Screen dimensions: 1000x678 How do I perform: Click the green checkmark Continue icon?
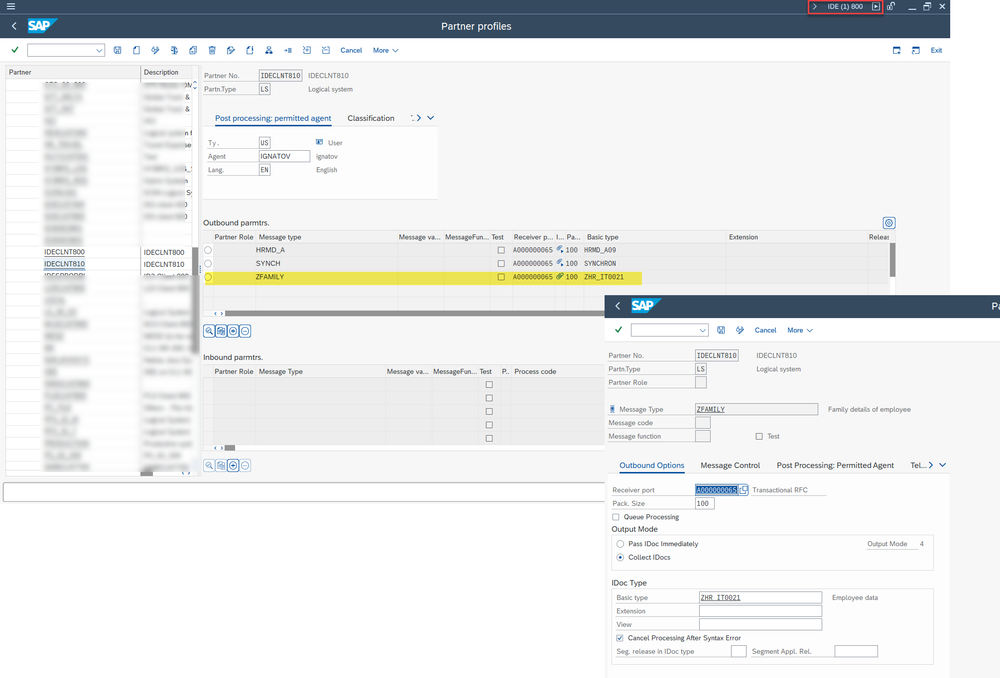point(14,50)
